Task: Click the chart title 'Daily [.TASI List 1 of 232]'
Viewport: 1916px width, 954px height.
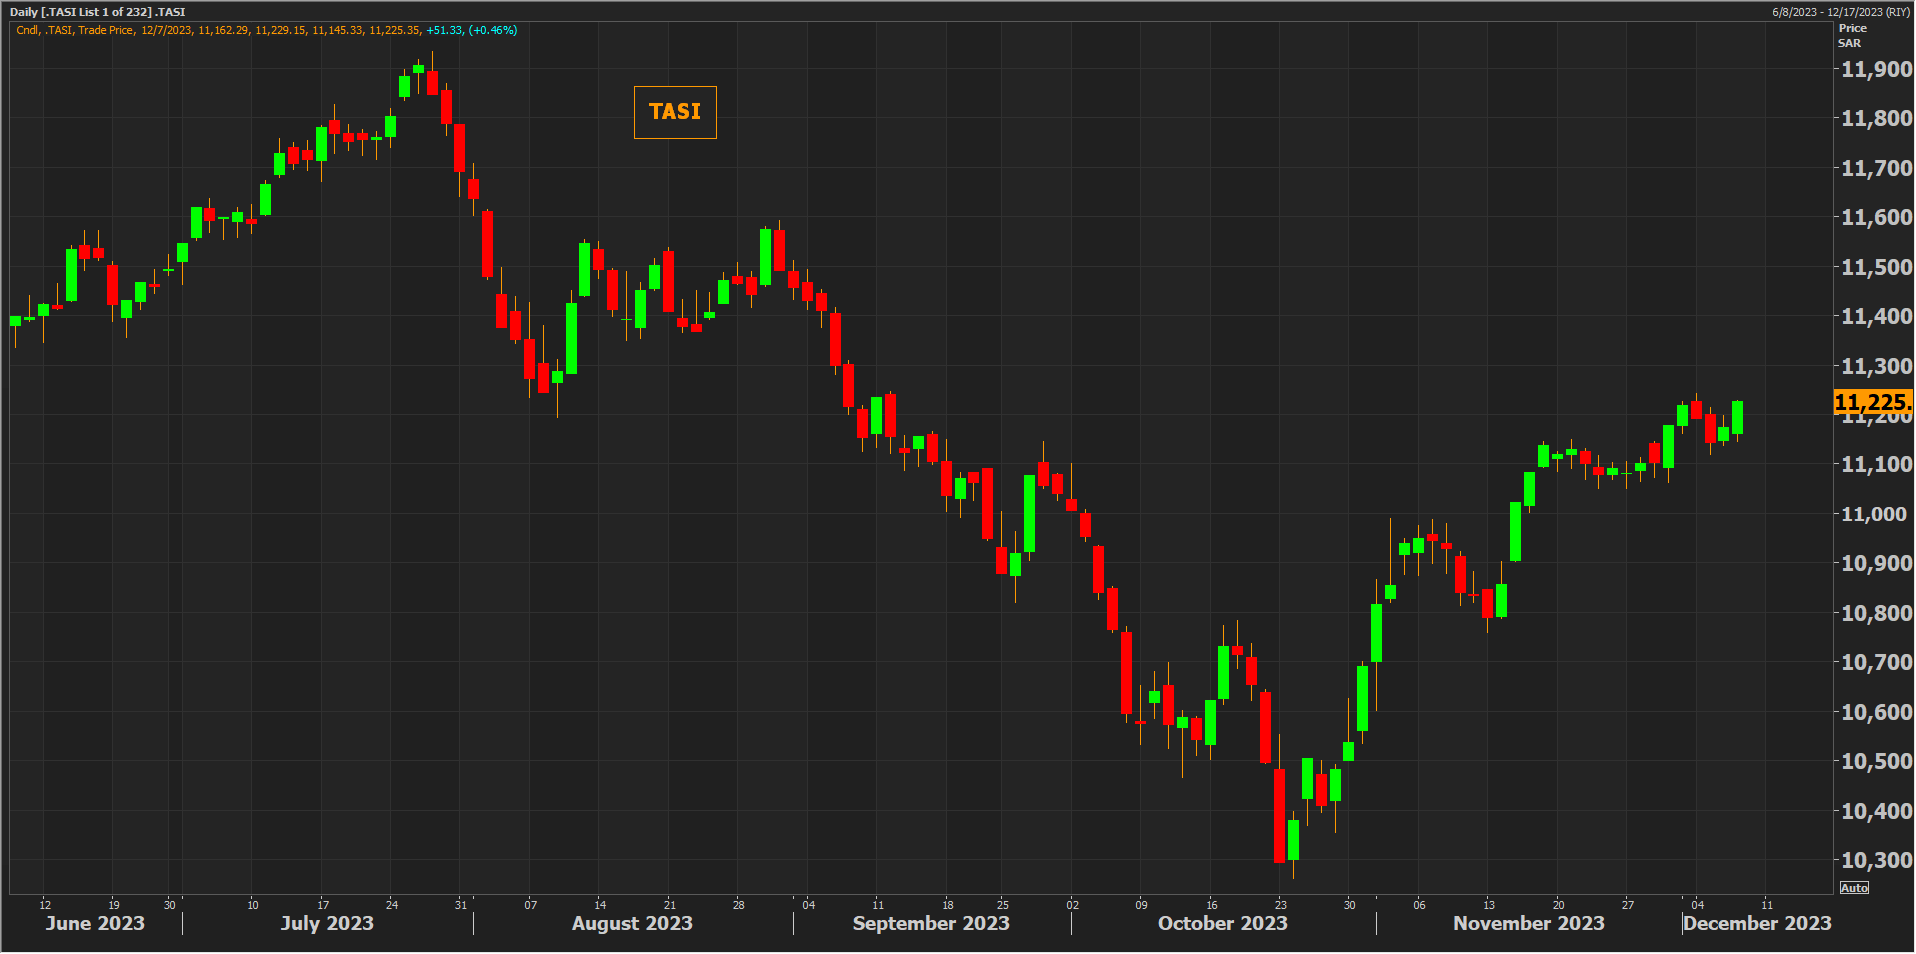Action: click(x=97, y=12)
